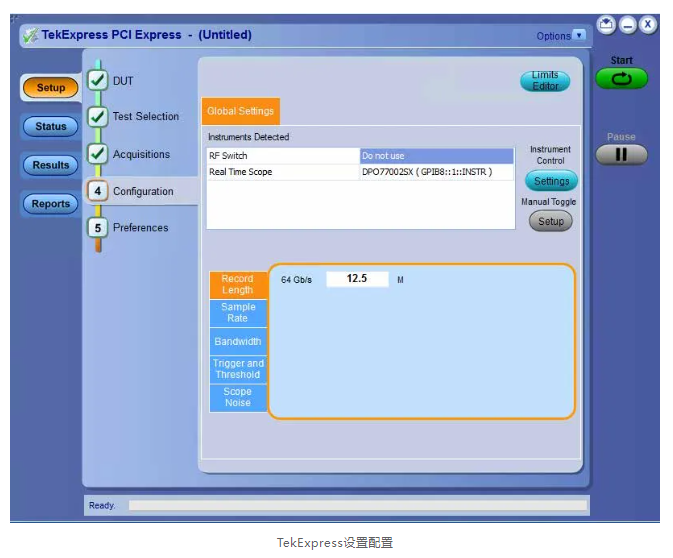This screenshot has height=558, width=673.
Task: Select the Real Time Scope instrument field
Action: coord(436,172)
